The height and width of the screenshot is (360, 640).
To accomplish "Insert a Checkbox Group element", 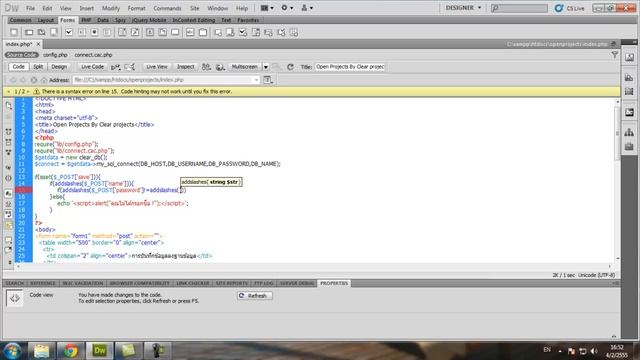I will 82,32.
